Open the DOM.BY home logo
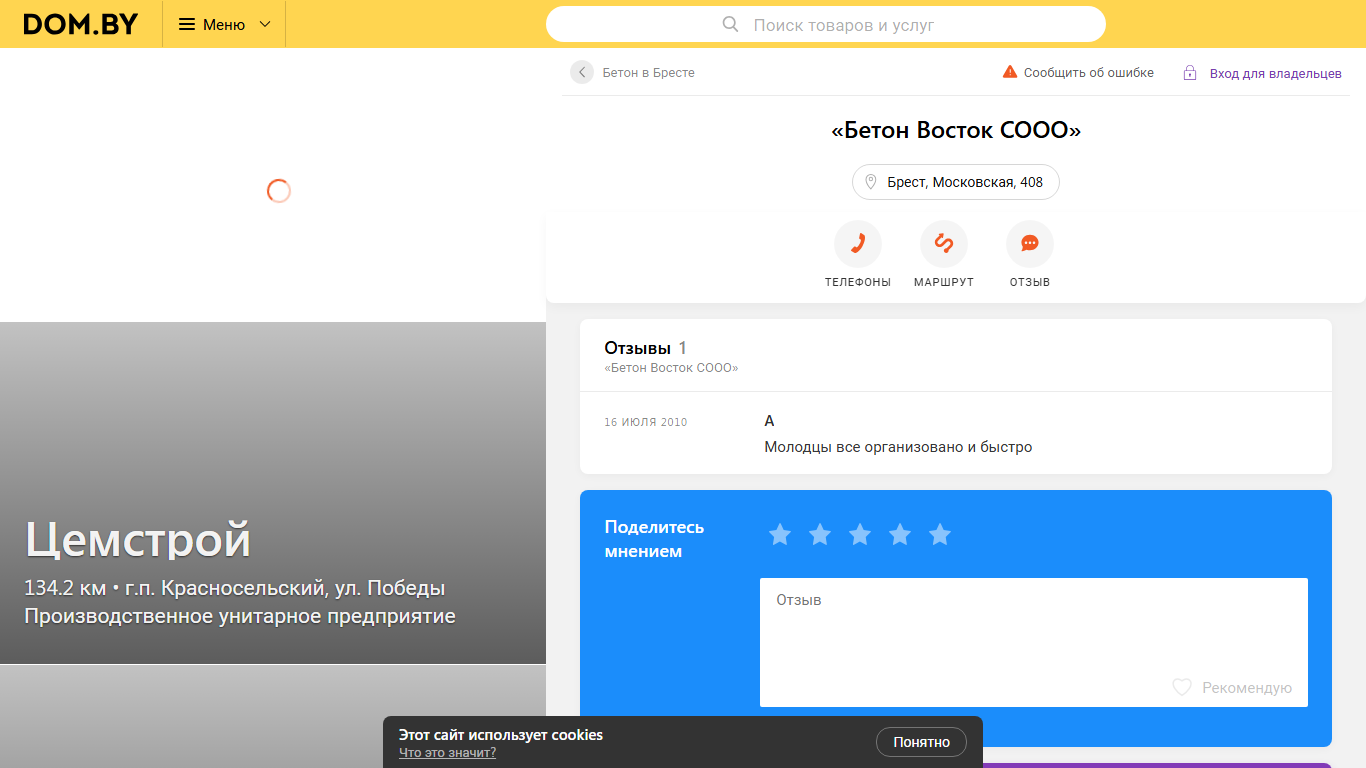 [81, 24]
